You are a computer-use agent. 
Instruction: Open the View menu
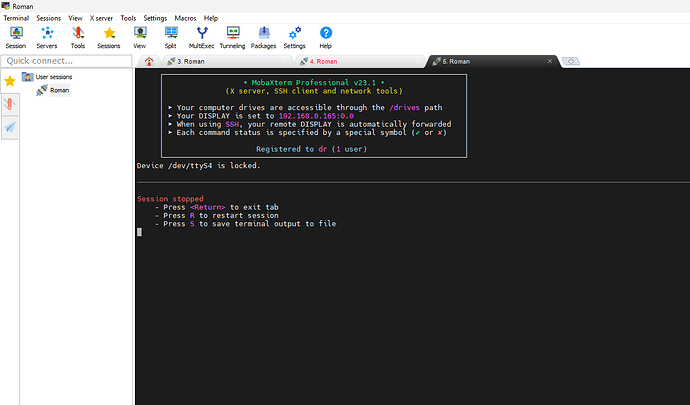pos(75,18)
